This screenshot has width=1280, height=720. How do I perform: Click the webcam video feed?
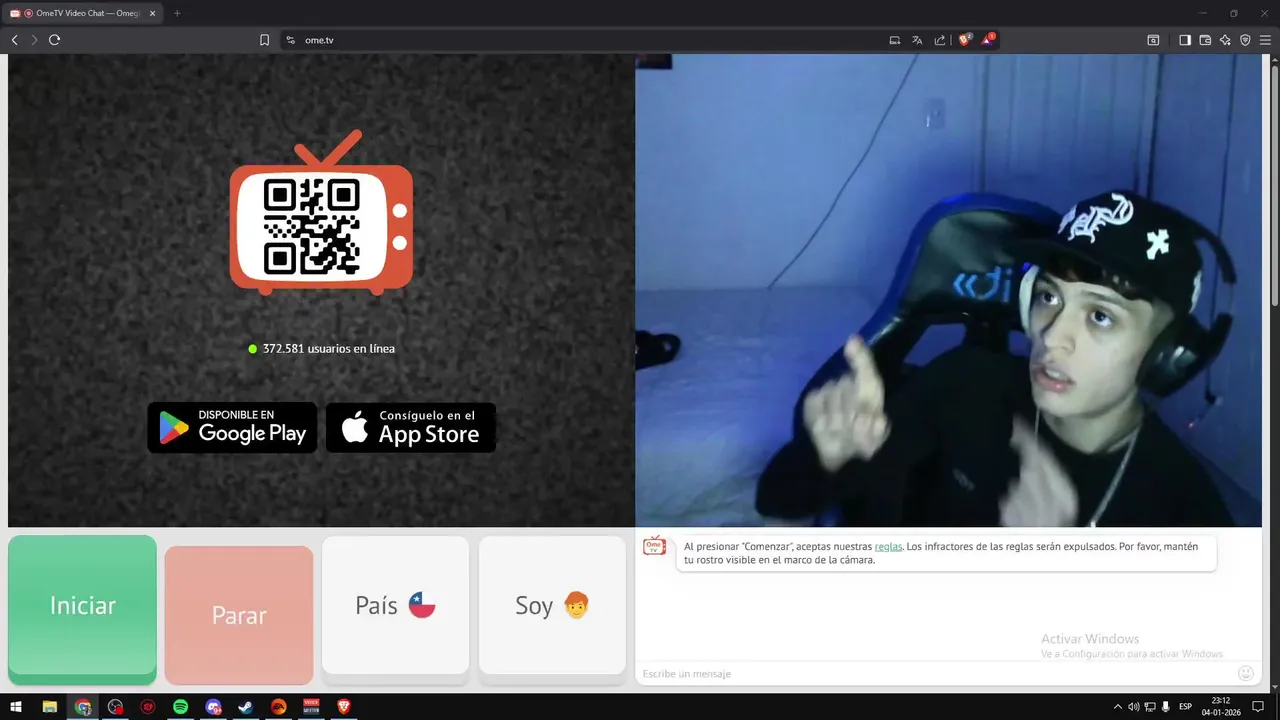tap(948, 290)
